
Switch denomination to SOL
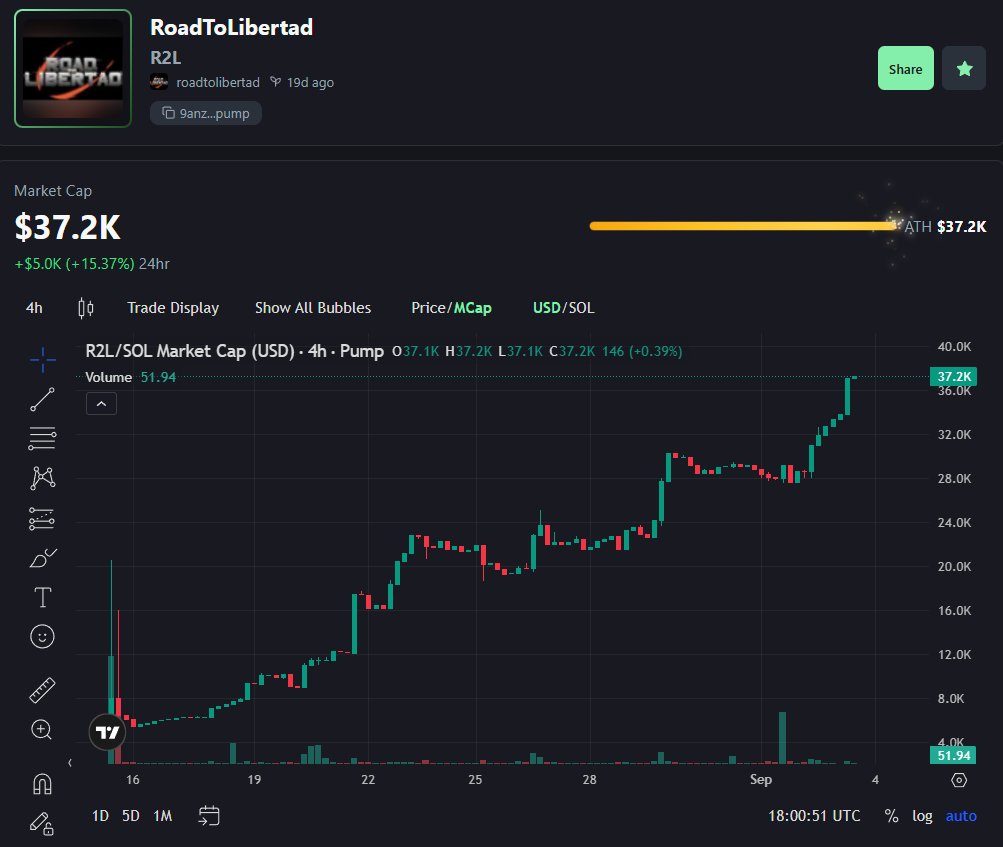click(x=581, y=308)
